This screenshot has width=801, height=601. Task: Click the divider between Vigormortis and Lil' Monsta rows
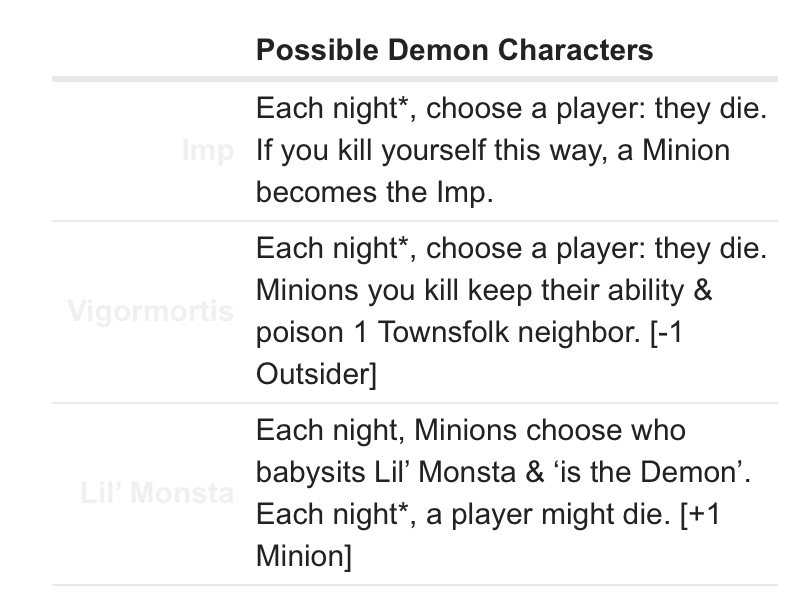pyautogui.click(x=415, y=403)
